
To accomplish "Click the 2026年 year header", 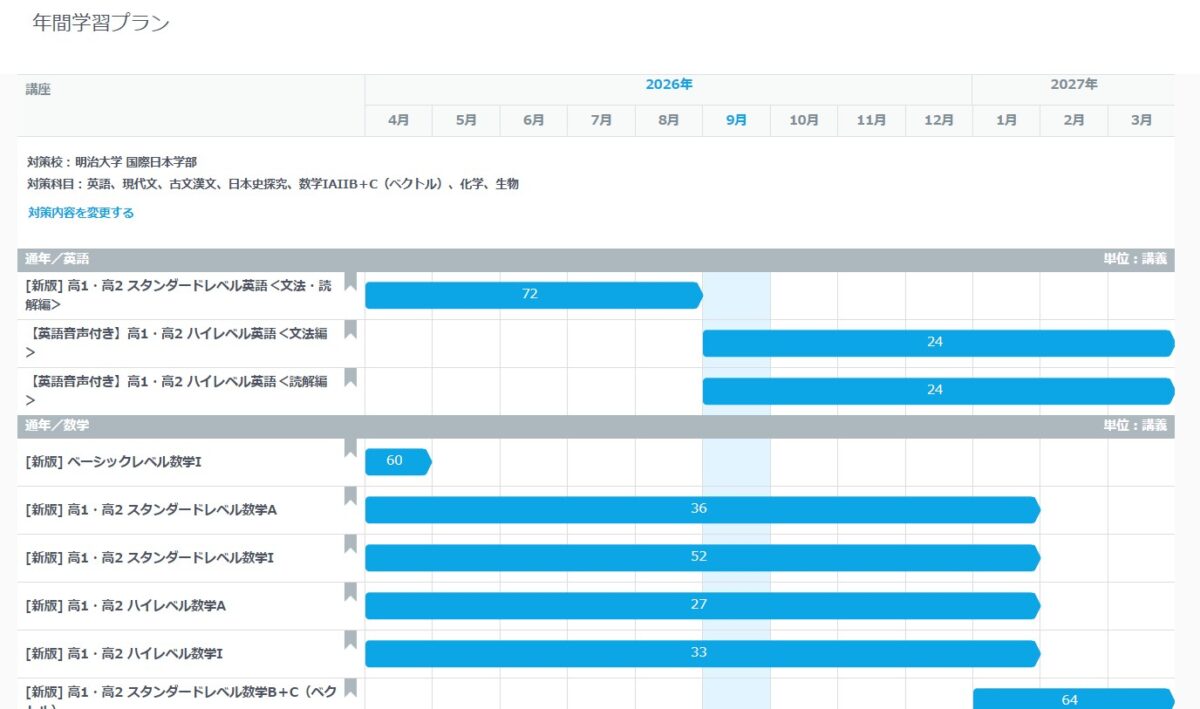I will pos(669,85).
